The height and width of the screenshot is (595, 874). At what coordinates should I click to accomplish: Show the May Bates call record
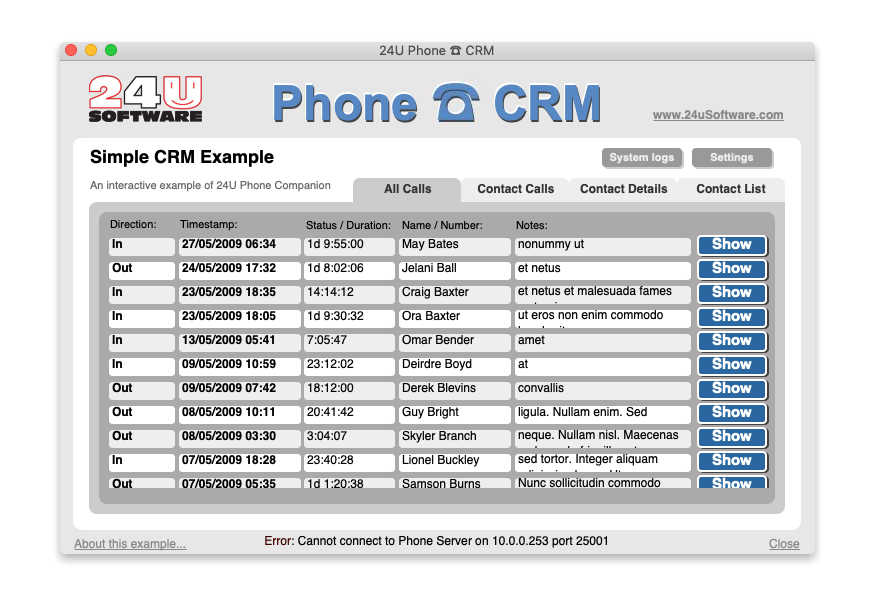click(x=731, y=245)
